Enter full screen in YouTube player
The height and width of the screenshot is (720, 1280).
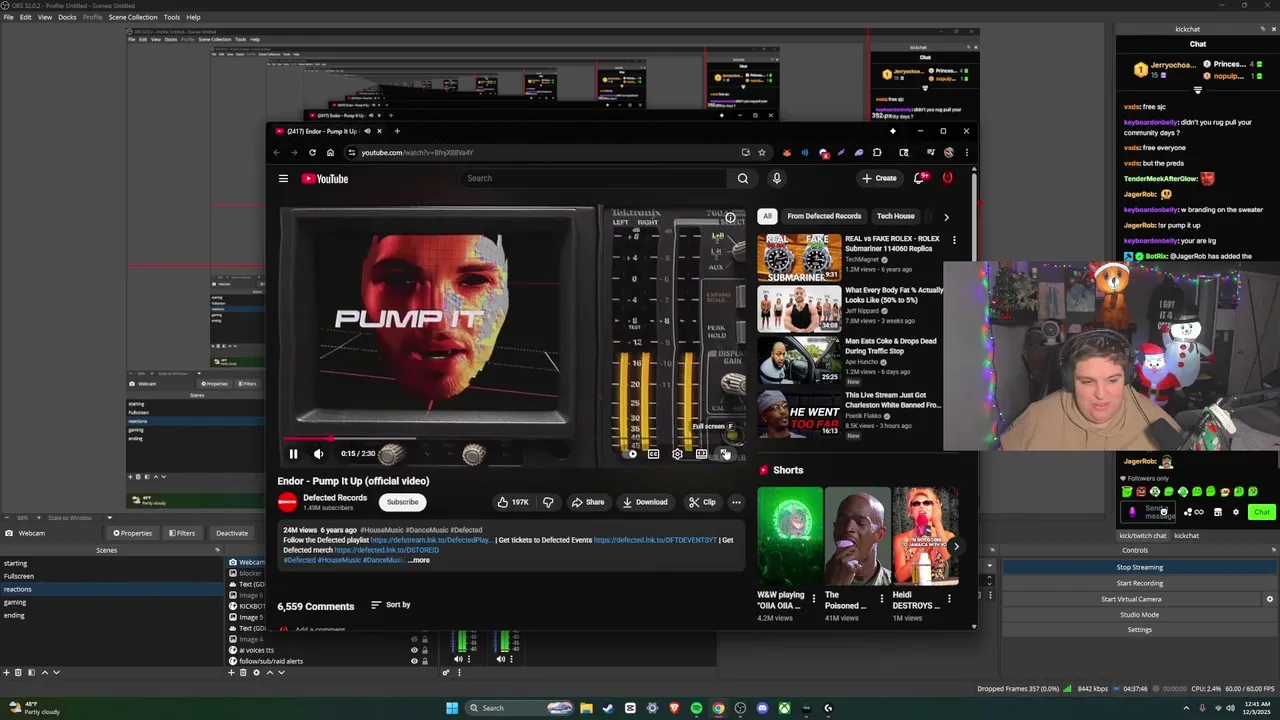(x=725, y=454)
